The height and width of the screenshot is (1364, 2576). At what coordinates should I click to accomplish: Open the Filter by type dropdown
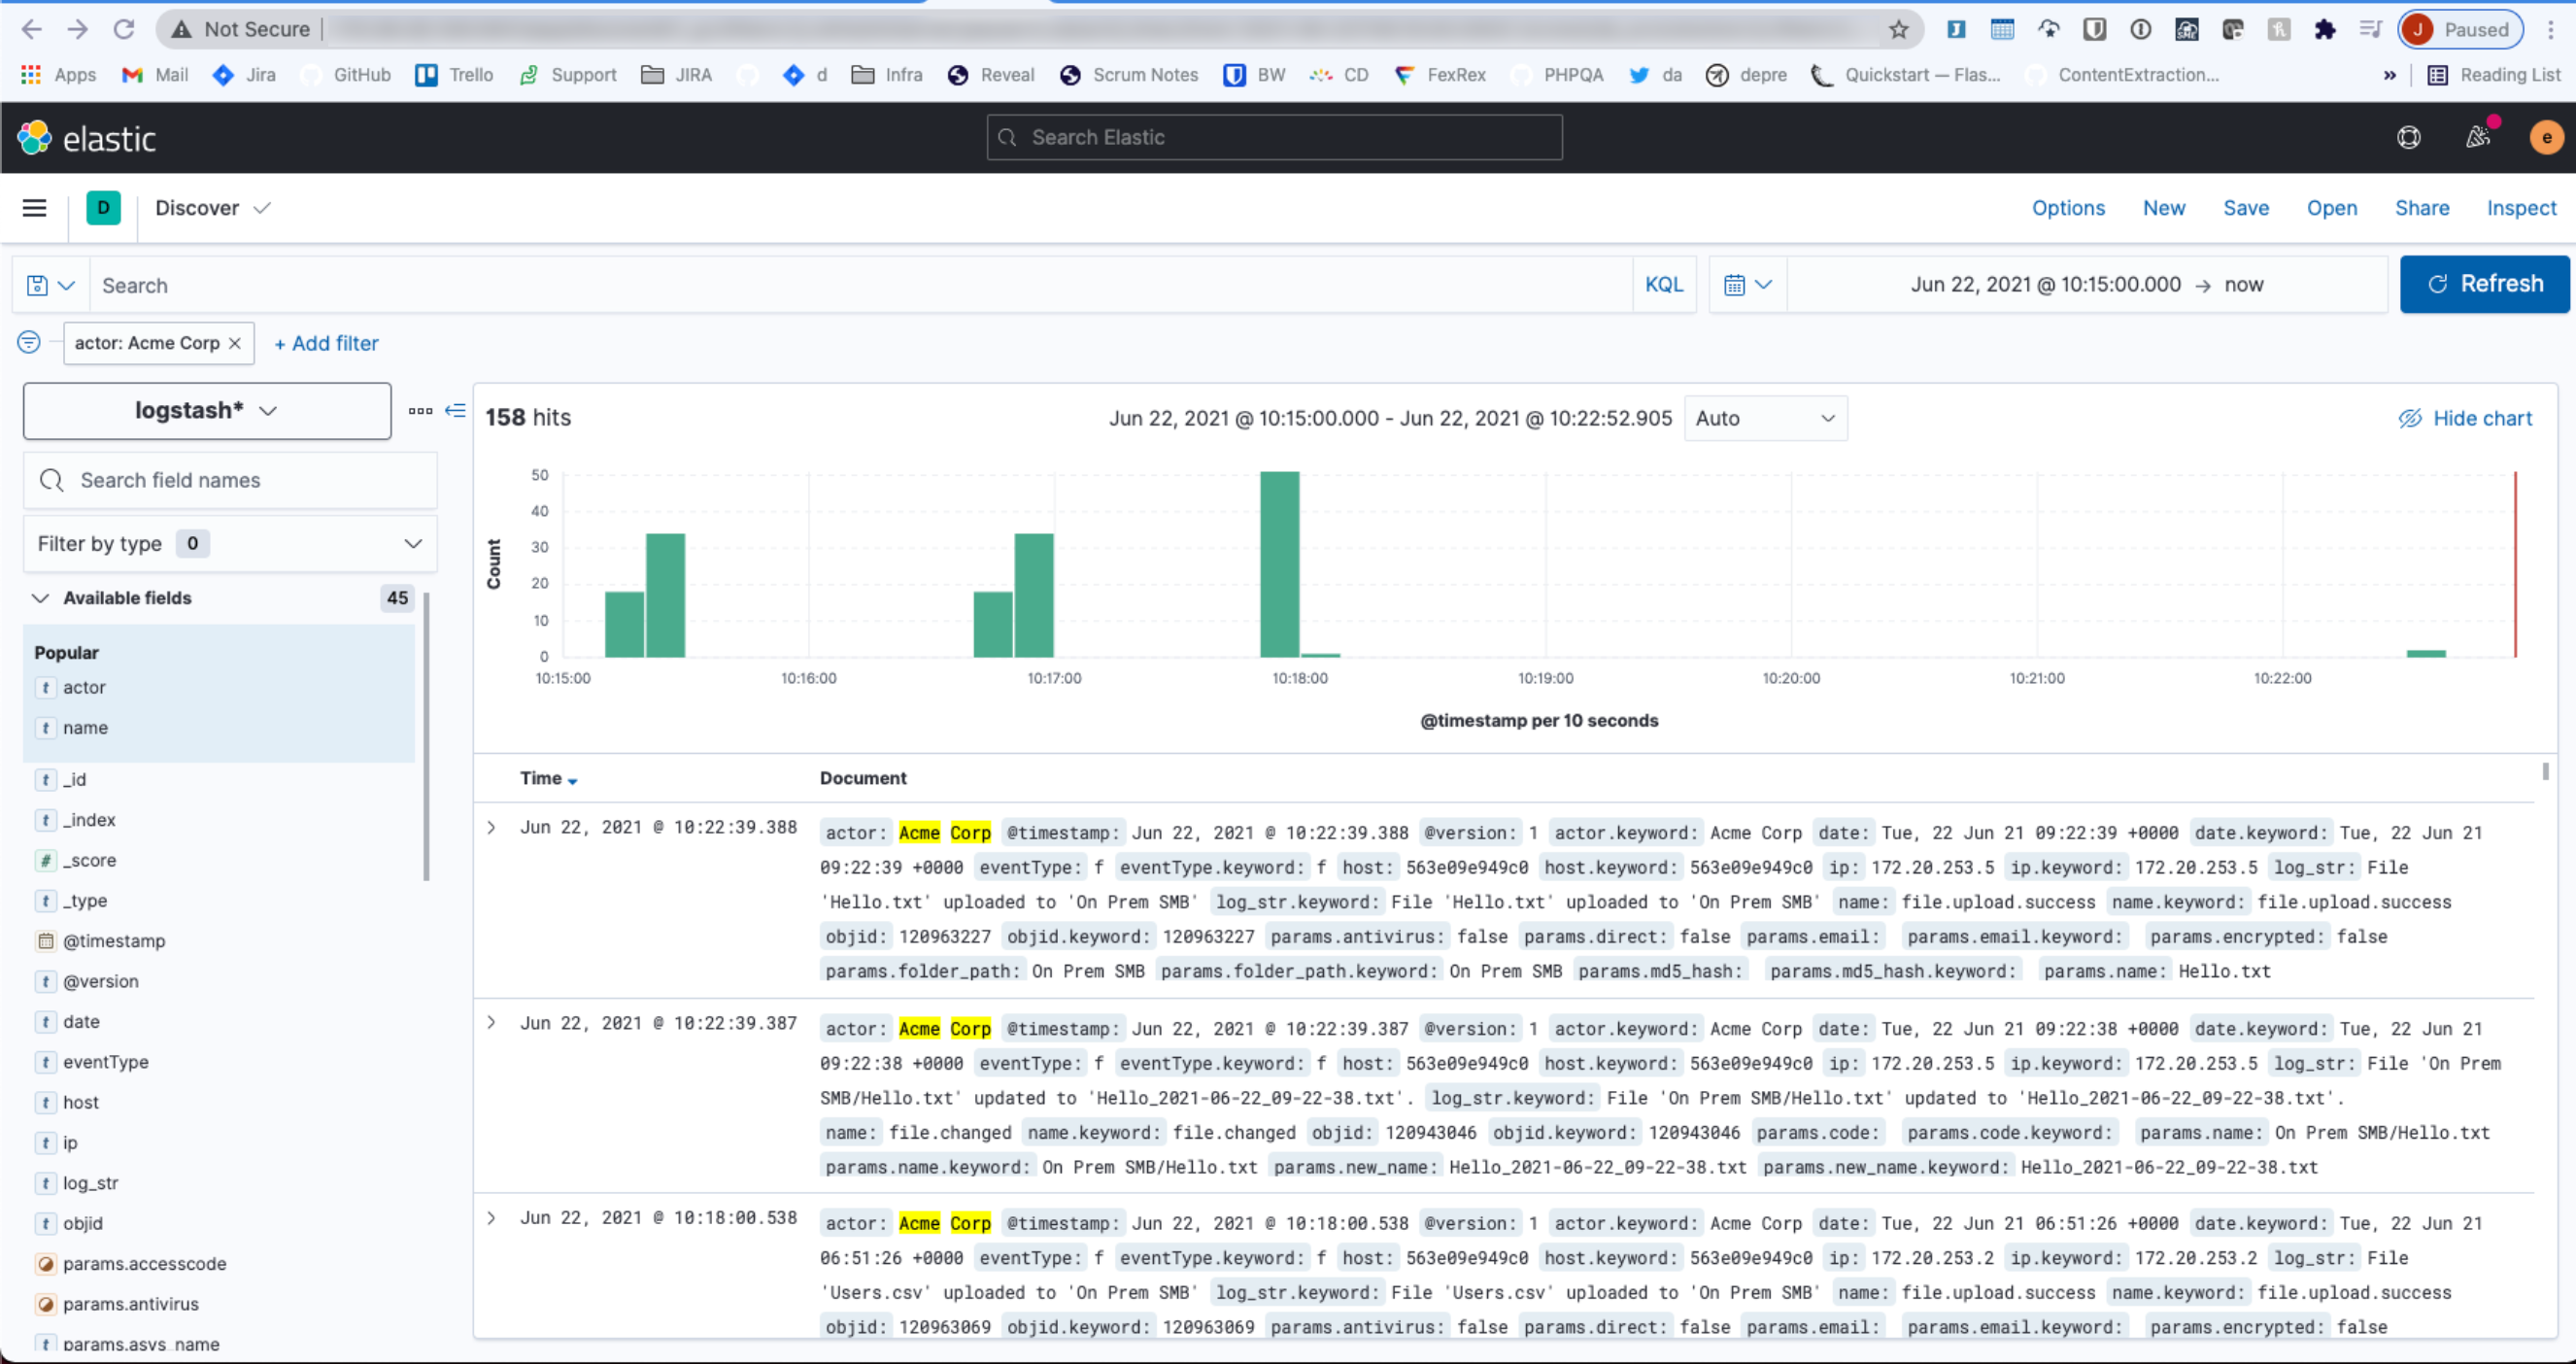coord(230,544)
